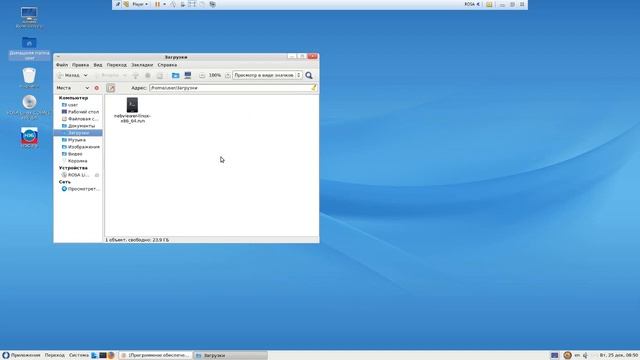This screenshot has height=360, width=640.
Task: Launch the terminal panel launcher
Action: click(x=103, y=356)
